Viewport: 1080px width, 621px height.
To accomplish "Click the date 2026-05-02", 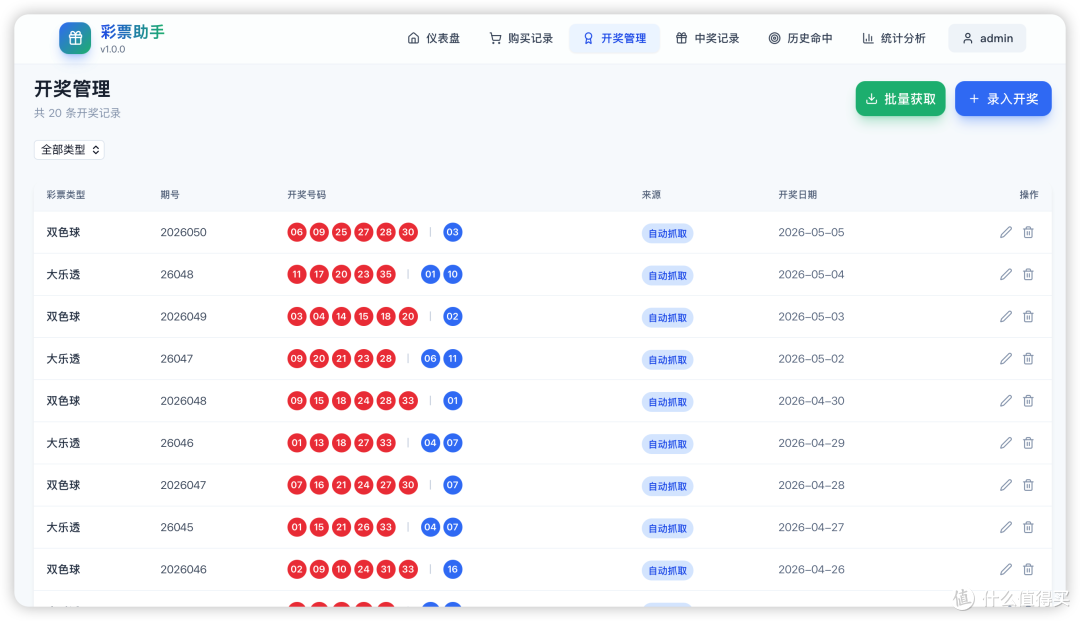I will coord(811,359).
